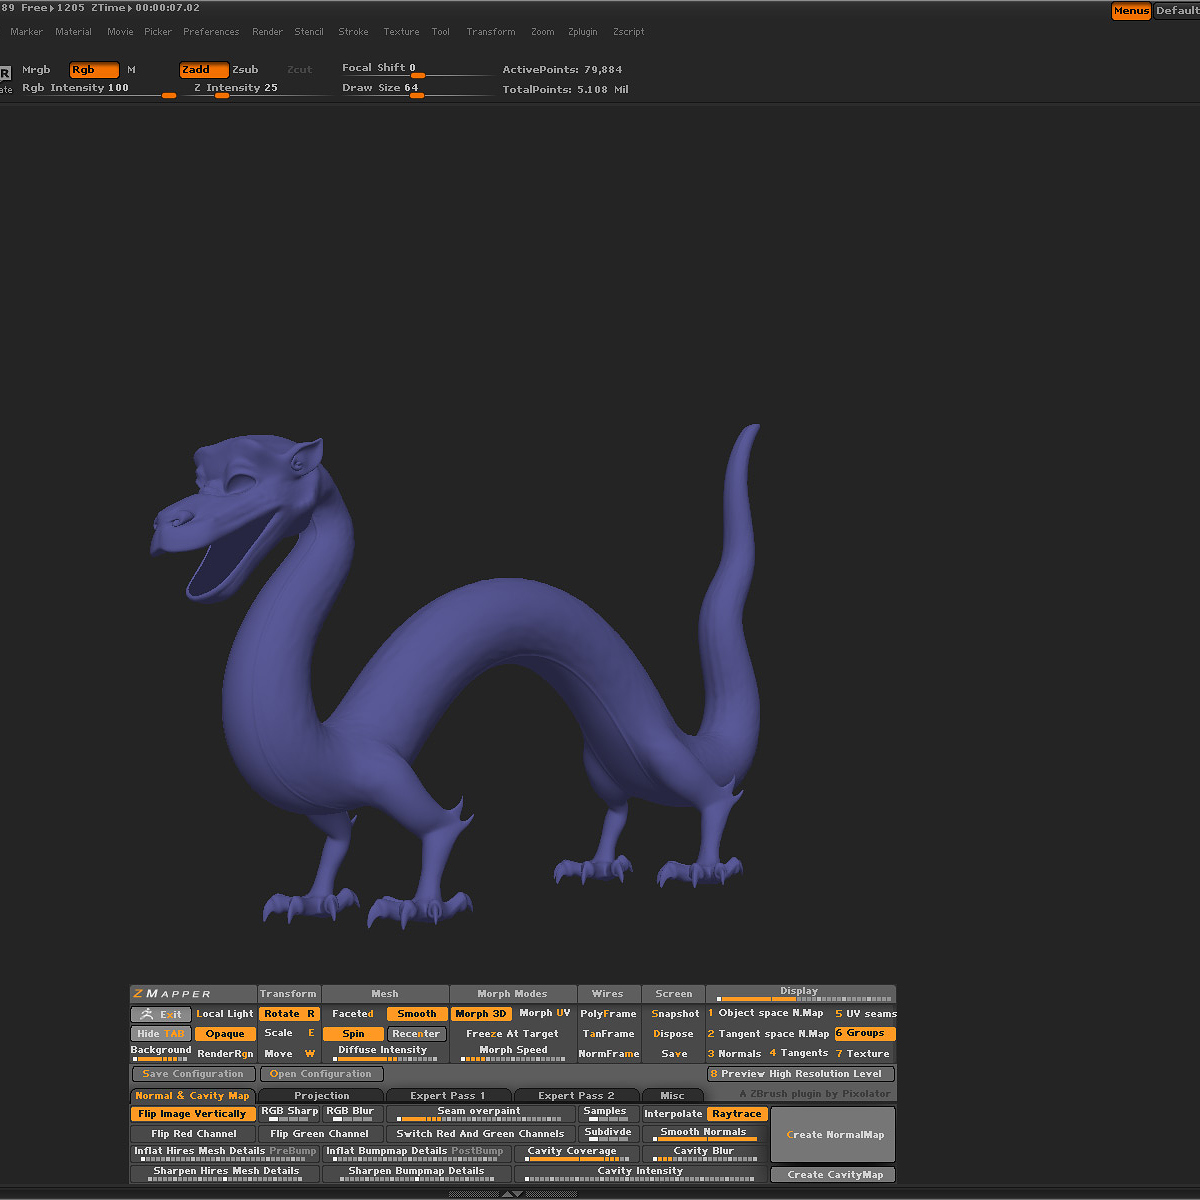Image resolution: width=1200 pixels, height=1200 pixels.
Task: Exit ZMapper with the Exit button
Action: click(x=160, y=1014)
